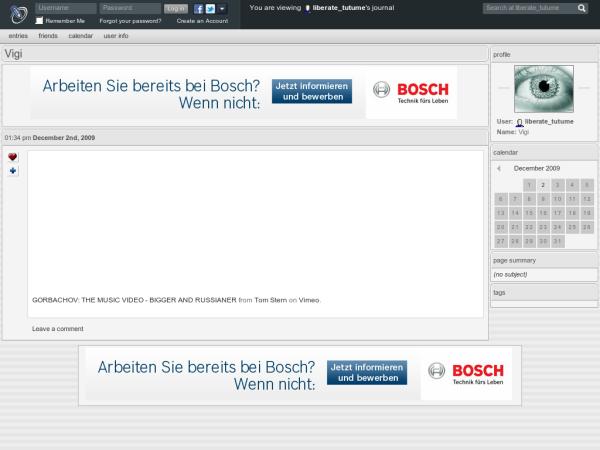600x450 pixels.
Task: Open the entries menu item
Action: [x=18, y=36]
